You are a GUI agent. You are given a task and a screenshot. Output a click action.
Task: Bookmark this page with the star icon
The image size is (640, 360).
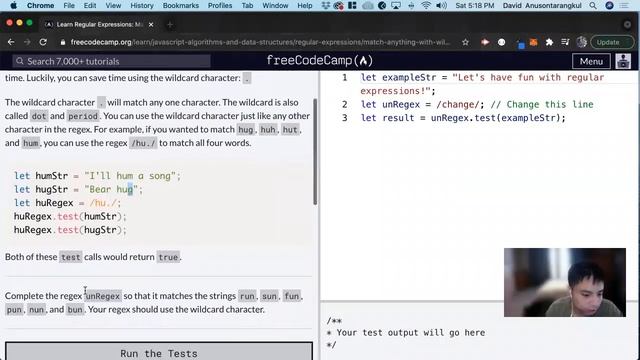click(465, 42)
